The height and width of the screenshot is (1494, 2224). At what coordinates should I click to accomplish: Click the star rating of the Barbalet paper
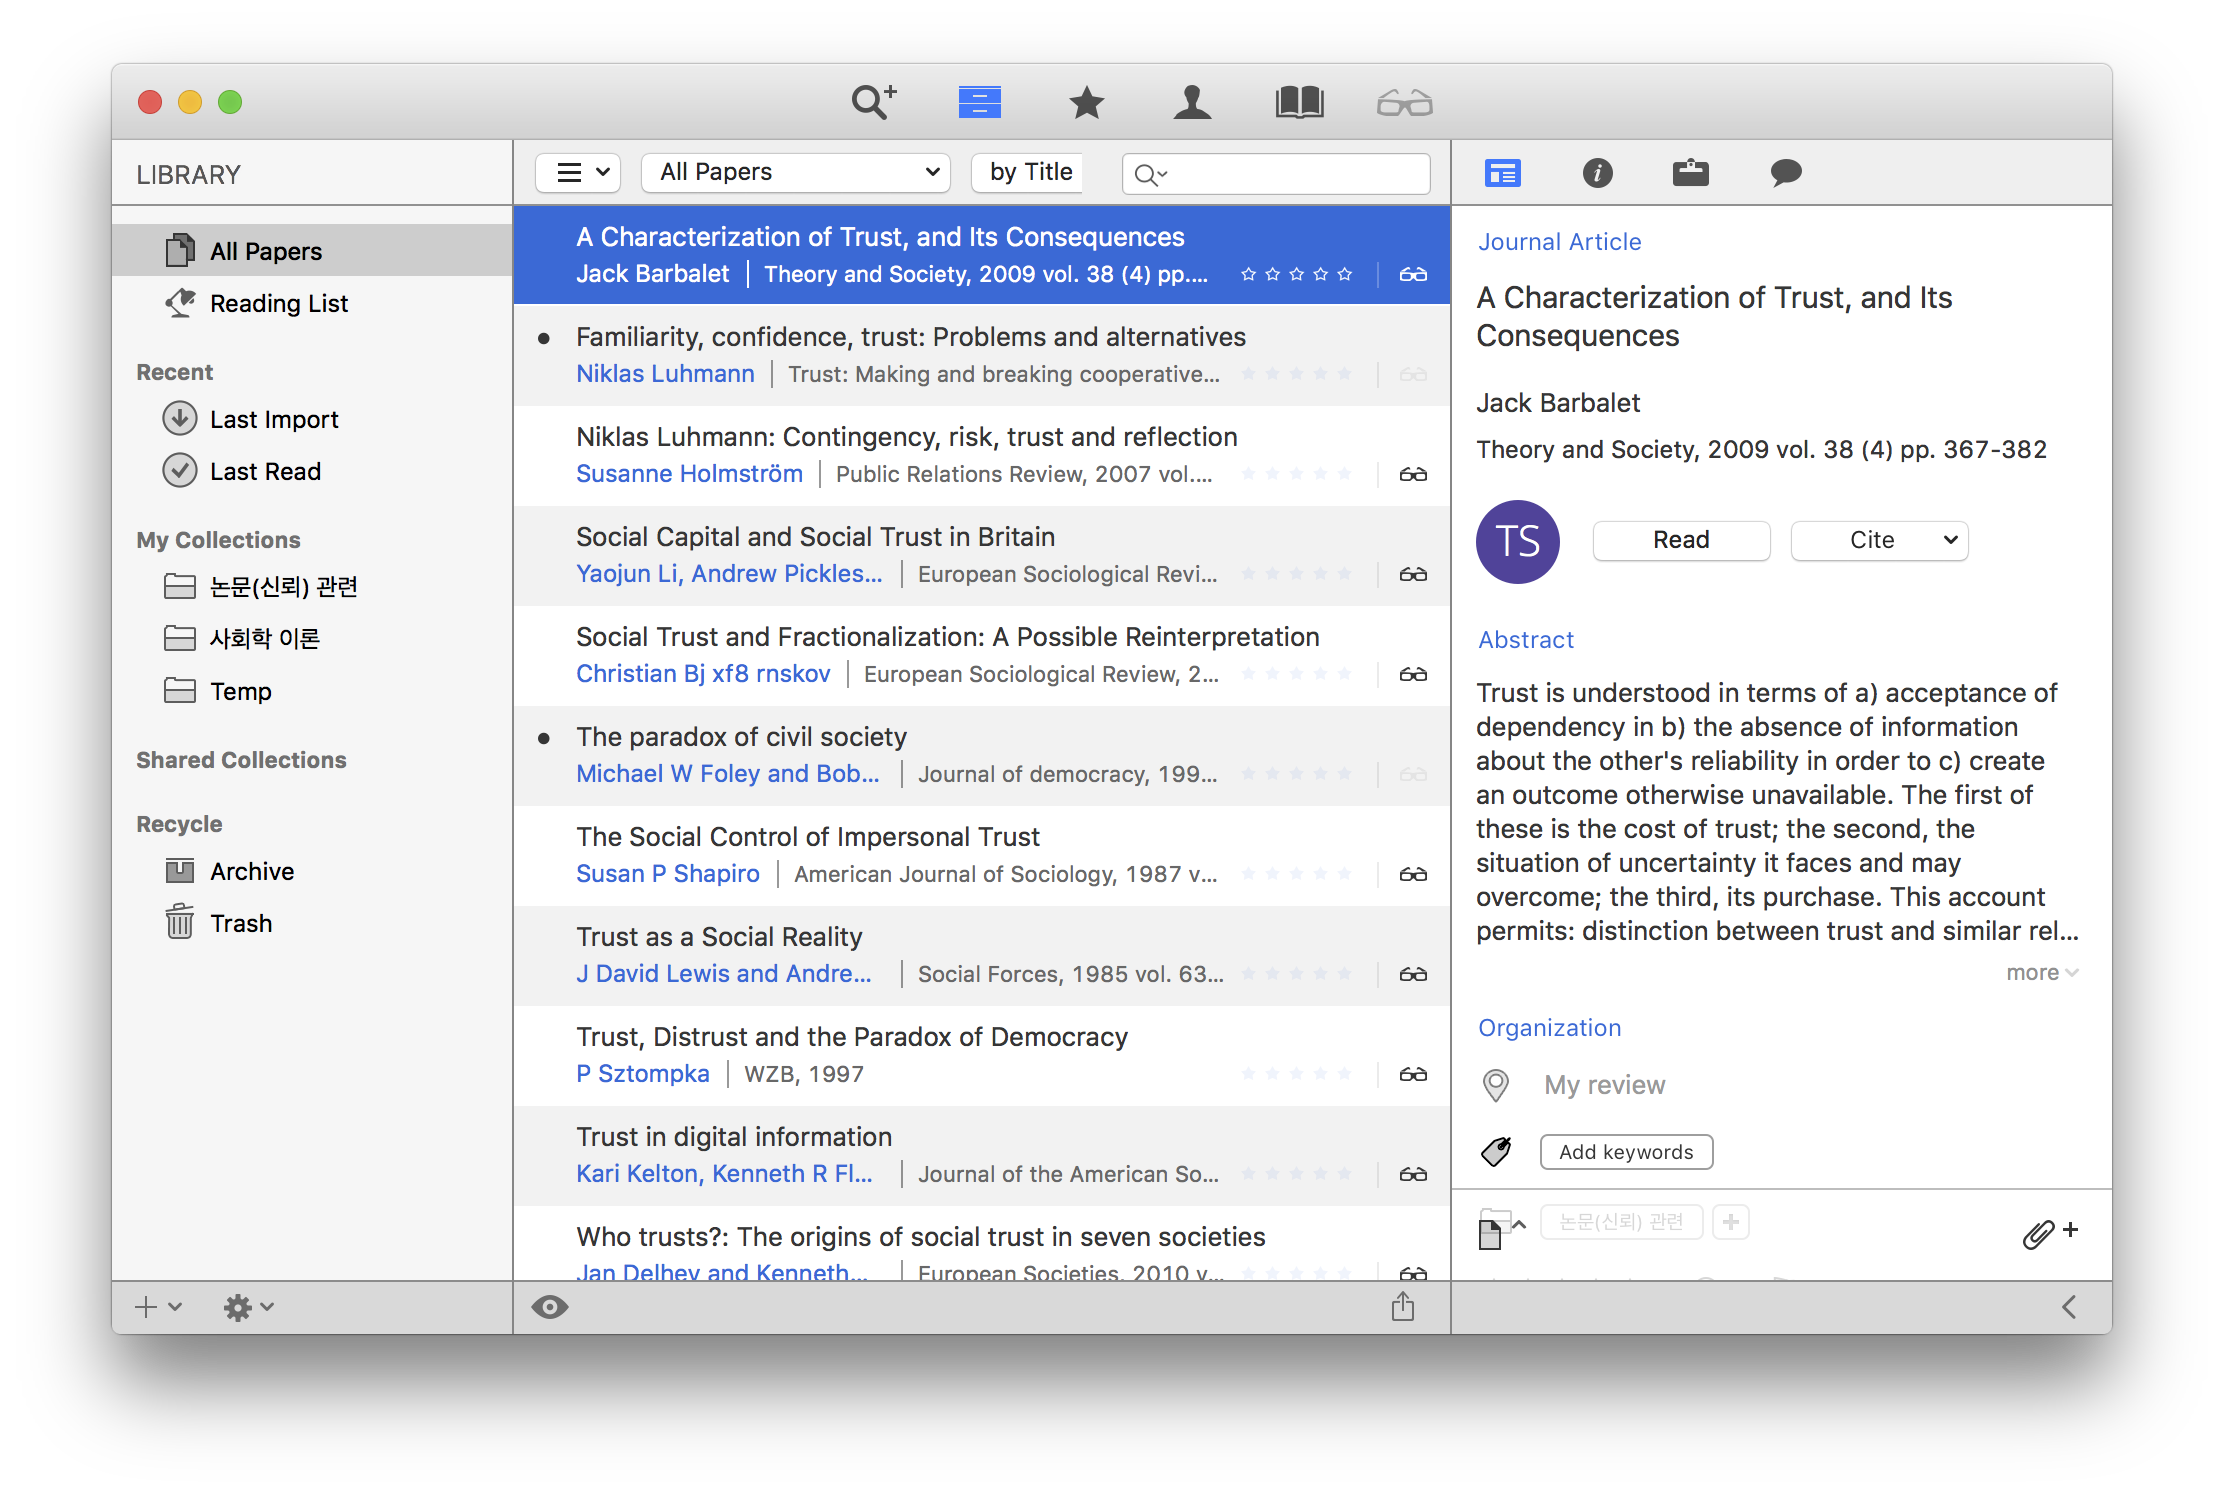click(x=1296, y=274)
